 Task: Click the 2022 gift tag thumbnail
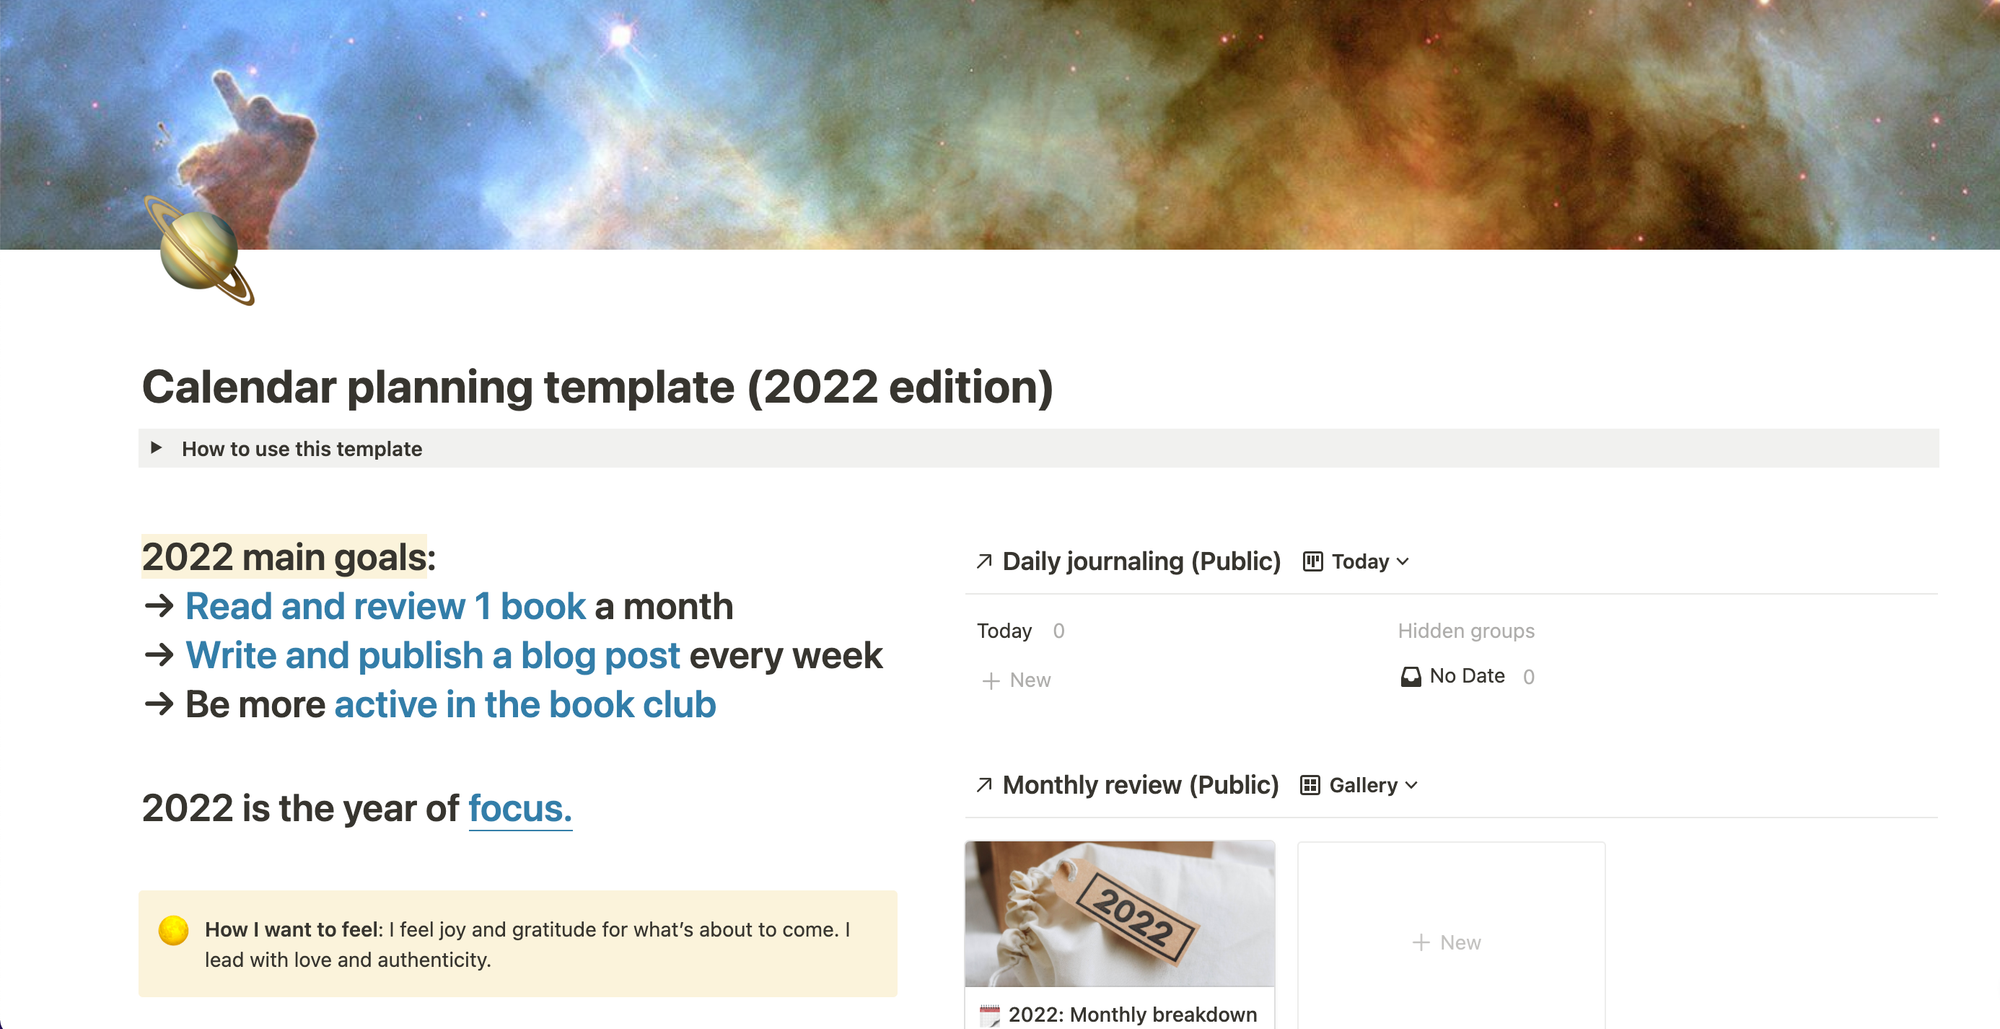tap(1119, 912)
